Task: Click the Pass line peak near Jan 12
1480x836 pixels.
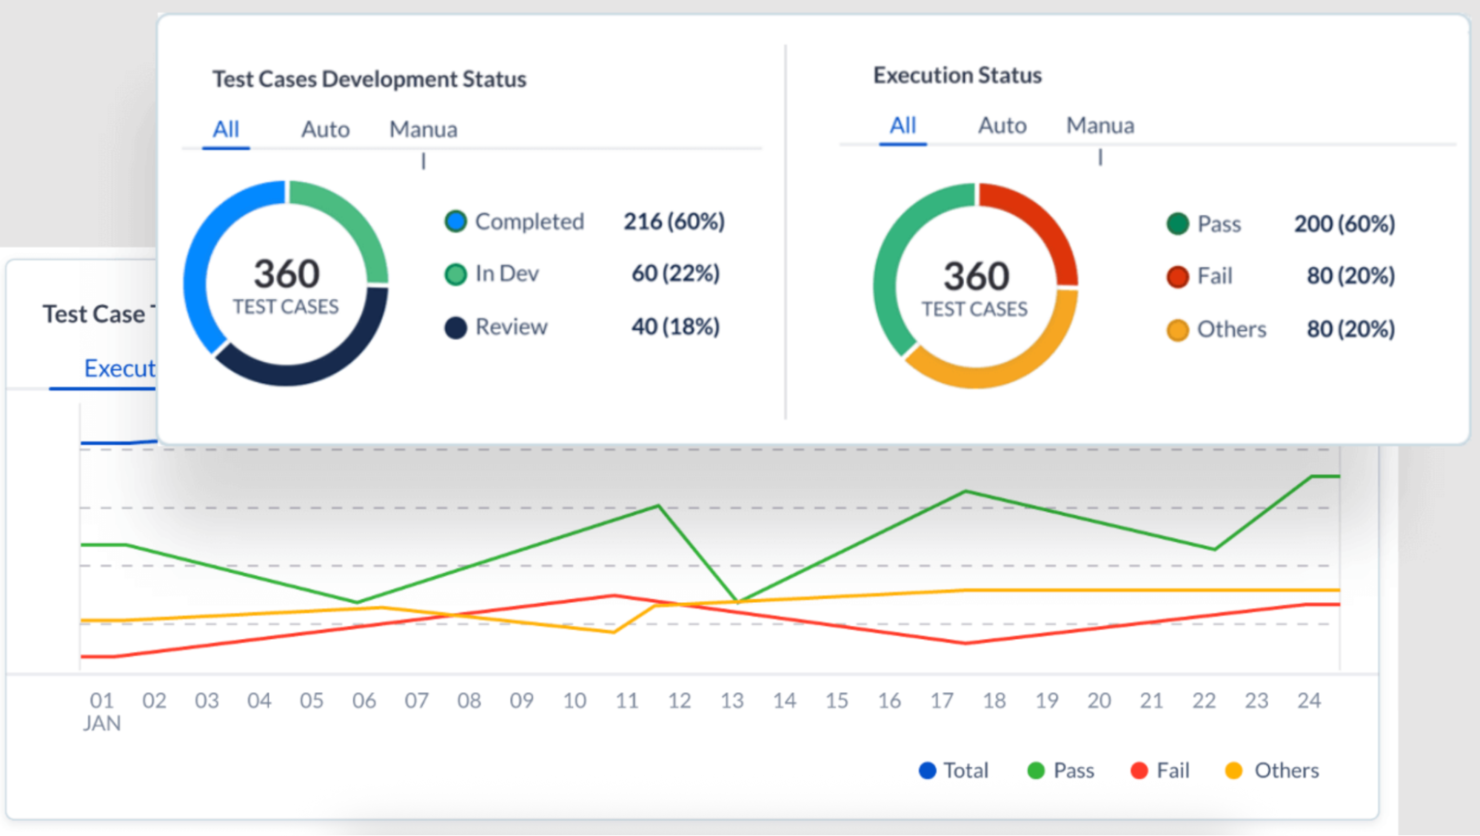Action: pyautogui.click(x=658, y=507)
